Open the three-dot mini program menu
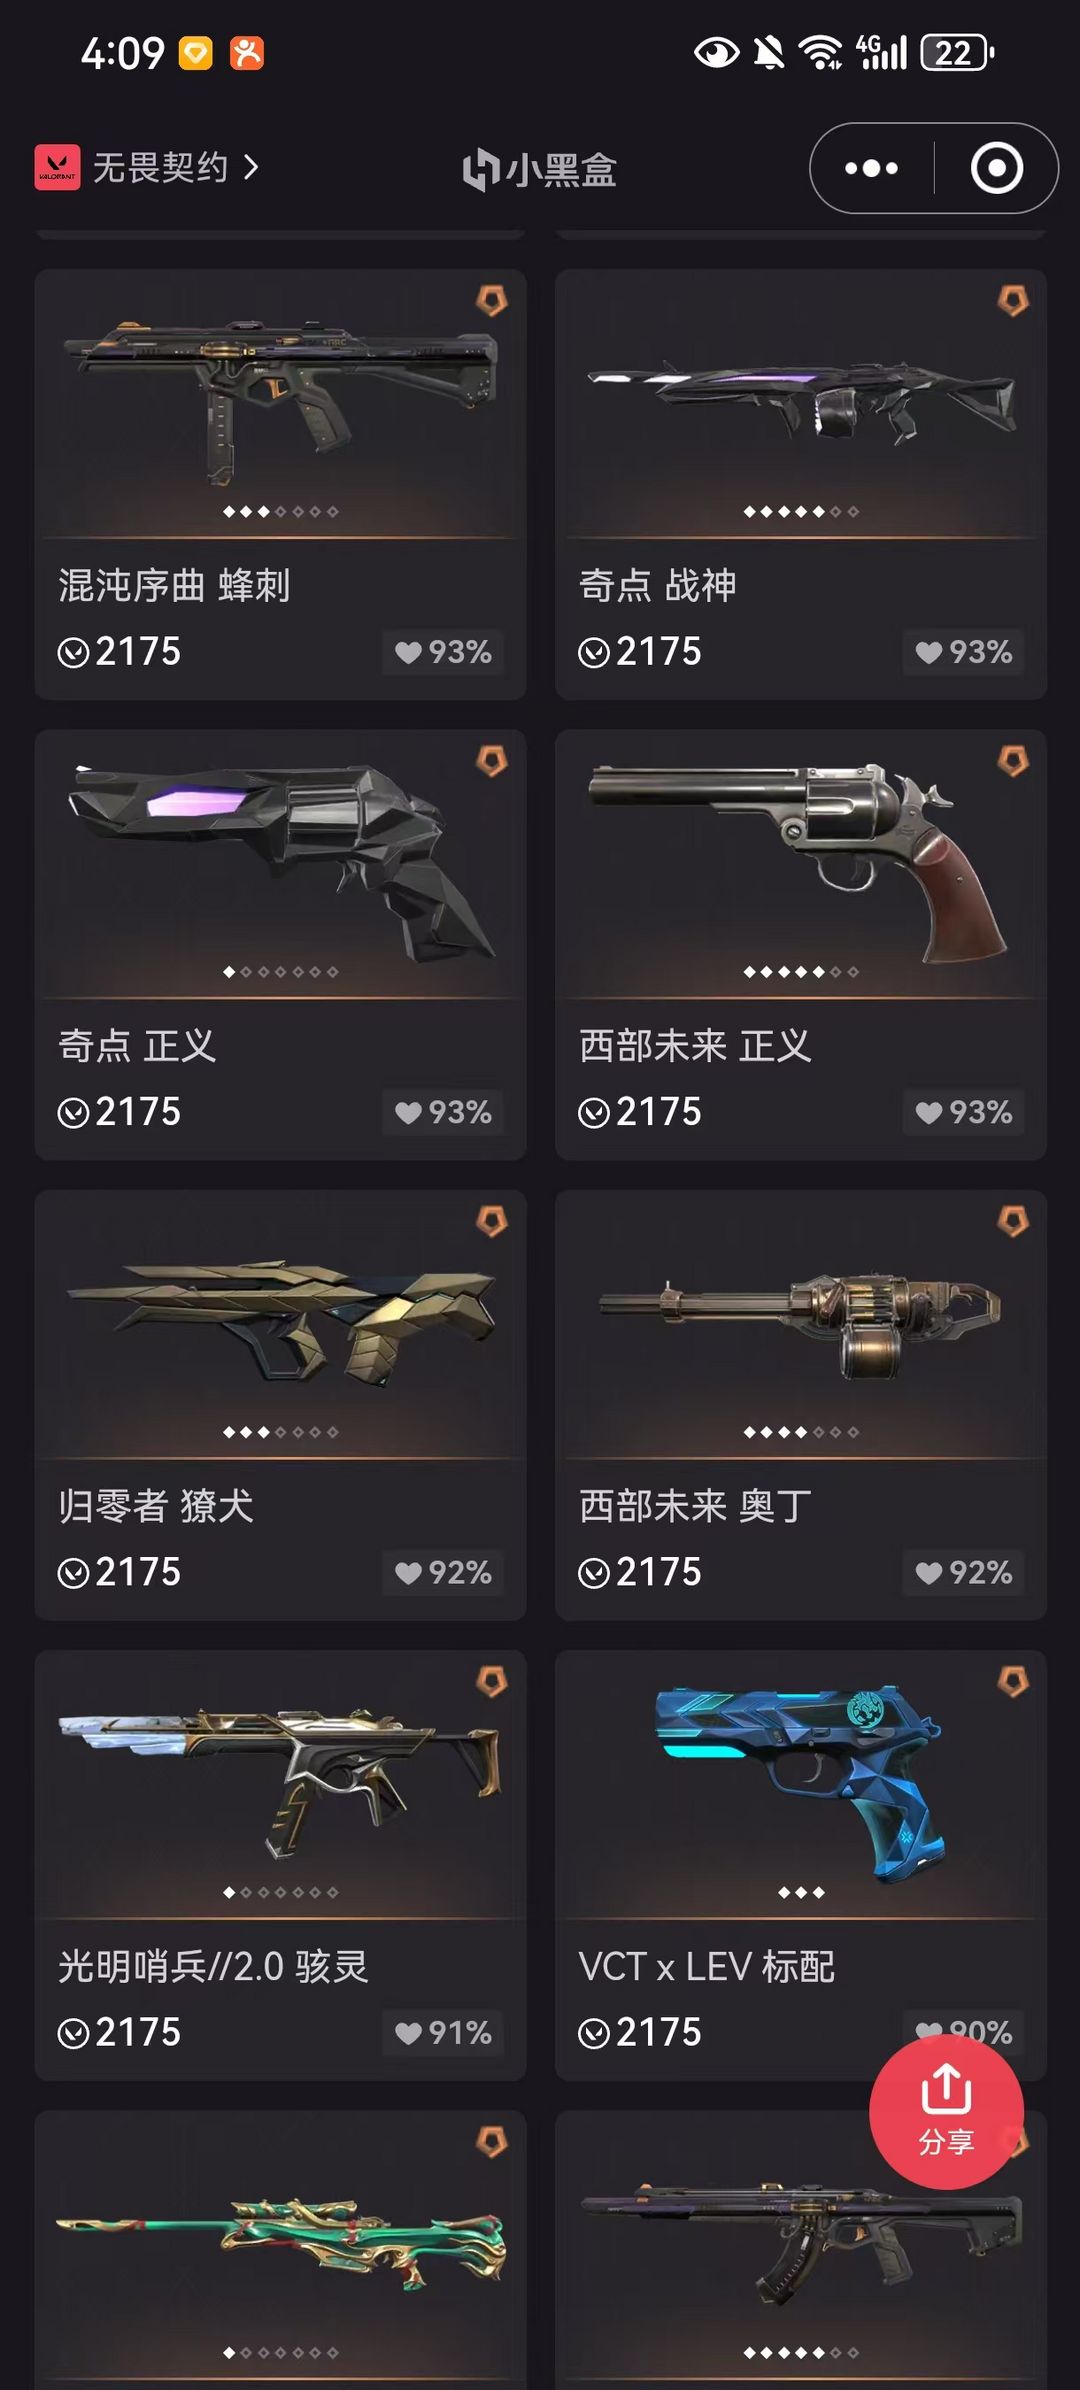The height and width of the screenshot is (2390, 1080). tap(871, 168)
